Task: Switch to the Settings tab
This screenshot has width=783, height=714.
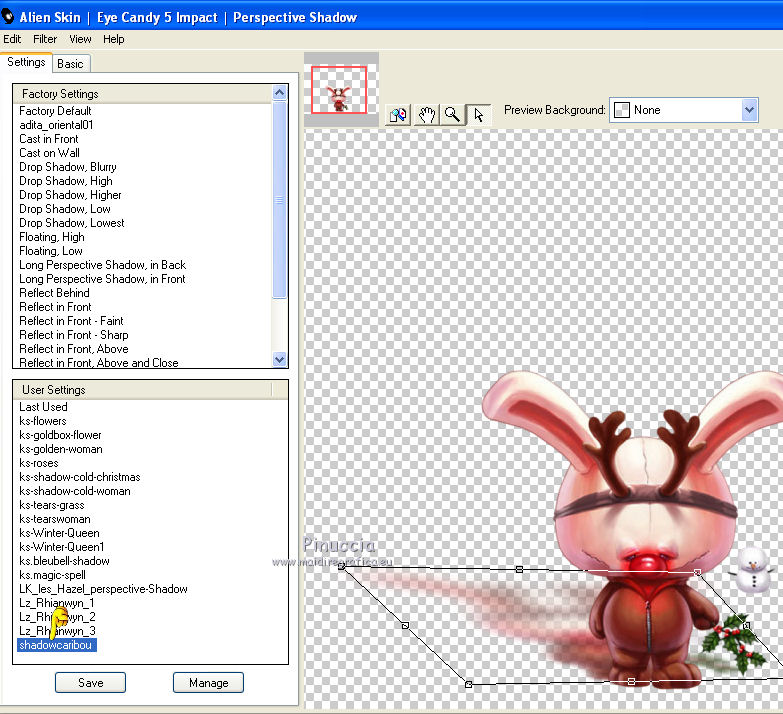Action: tap(26, 62)
